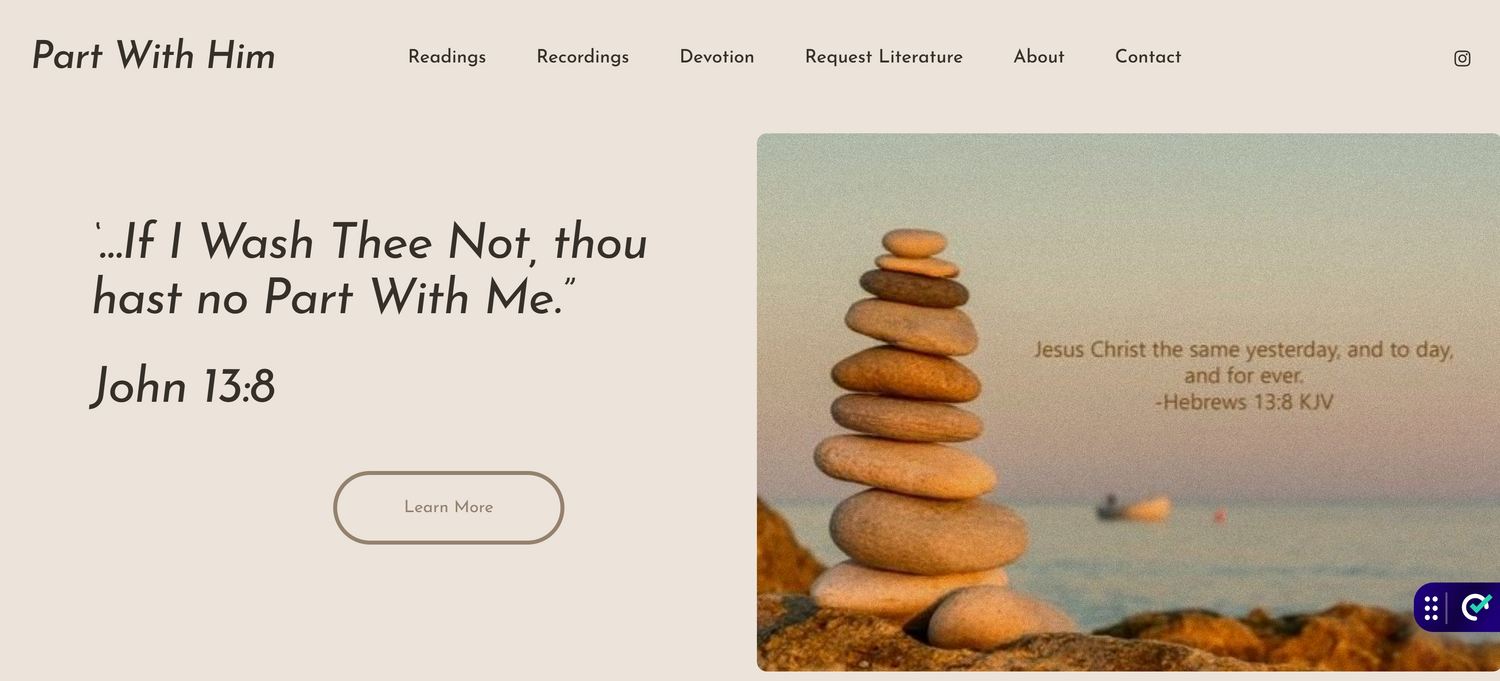Navigate to the About page
The image size is (1500, 681).
[1039, 57]
